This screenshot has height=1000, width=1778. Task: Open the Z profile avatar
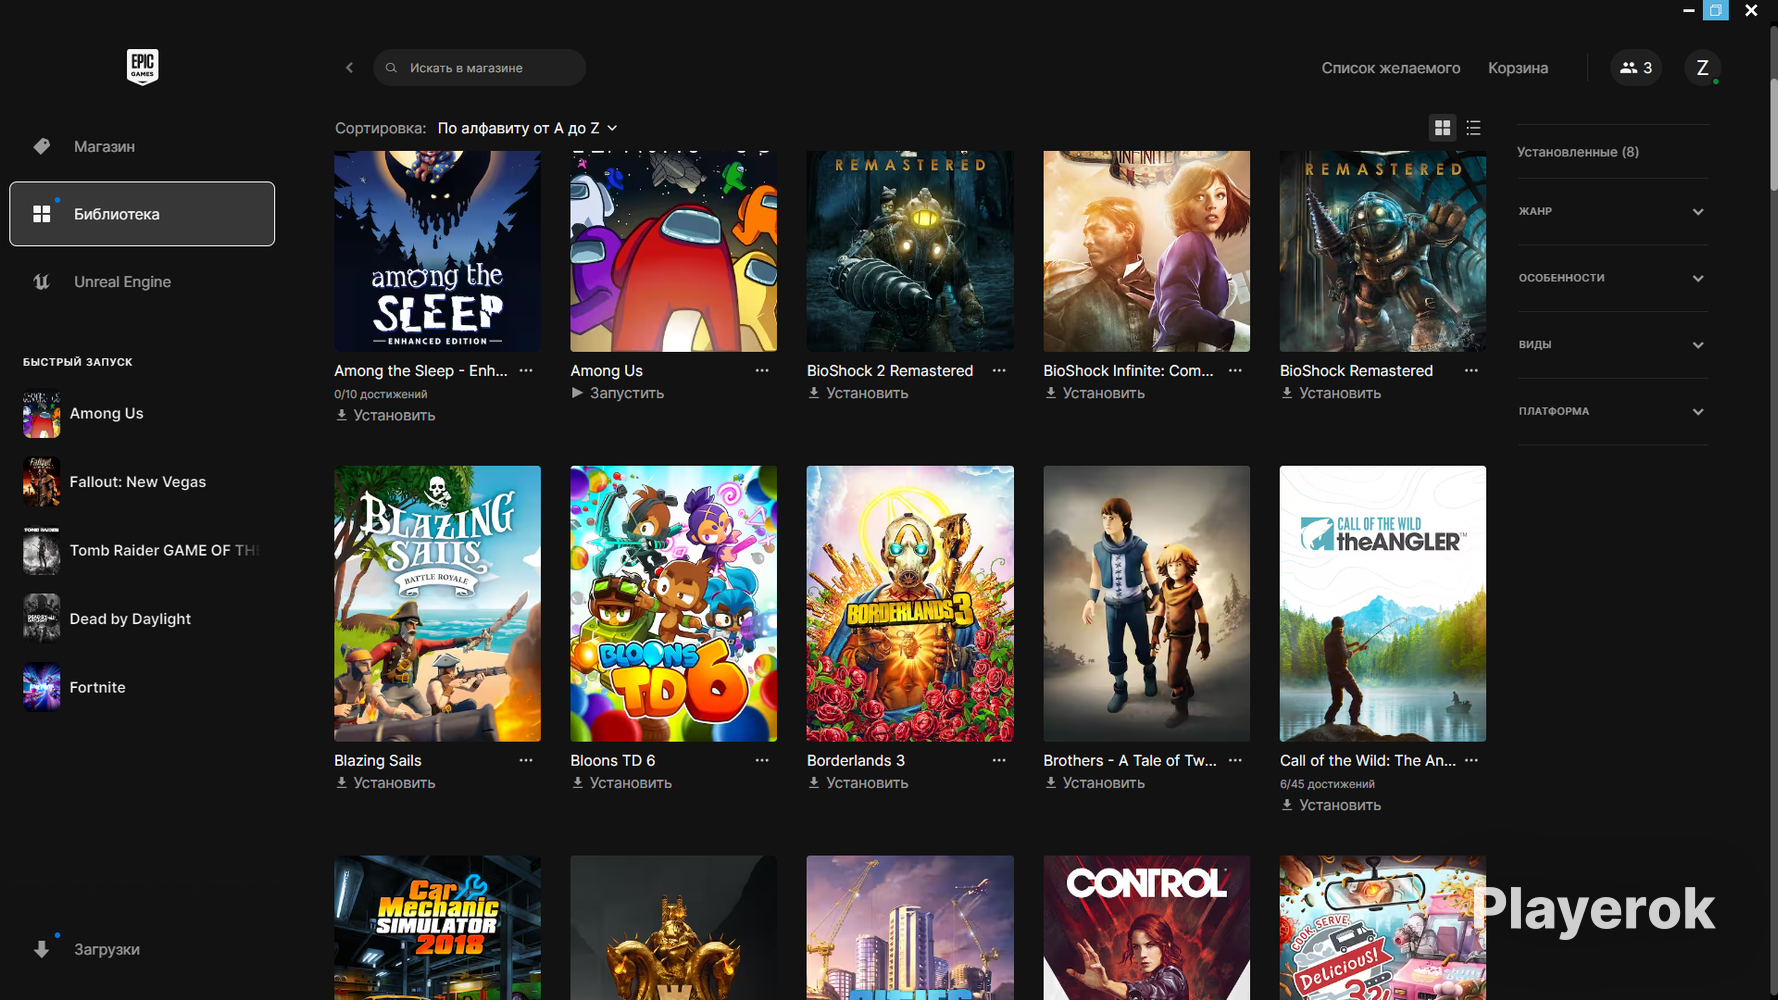(x=1702, y=68)
